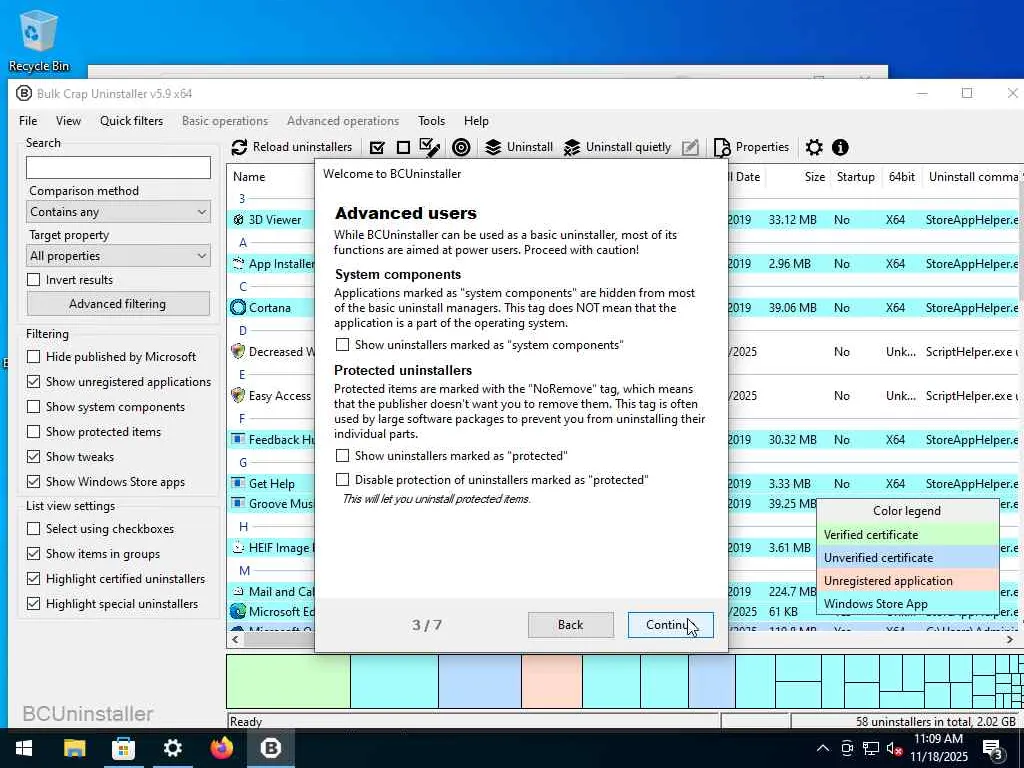Open settings via the toolbar gear icon
Viewport: 1024px width, 768px height.
click(814, 148)
